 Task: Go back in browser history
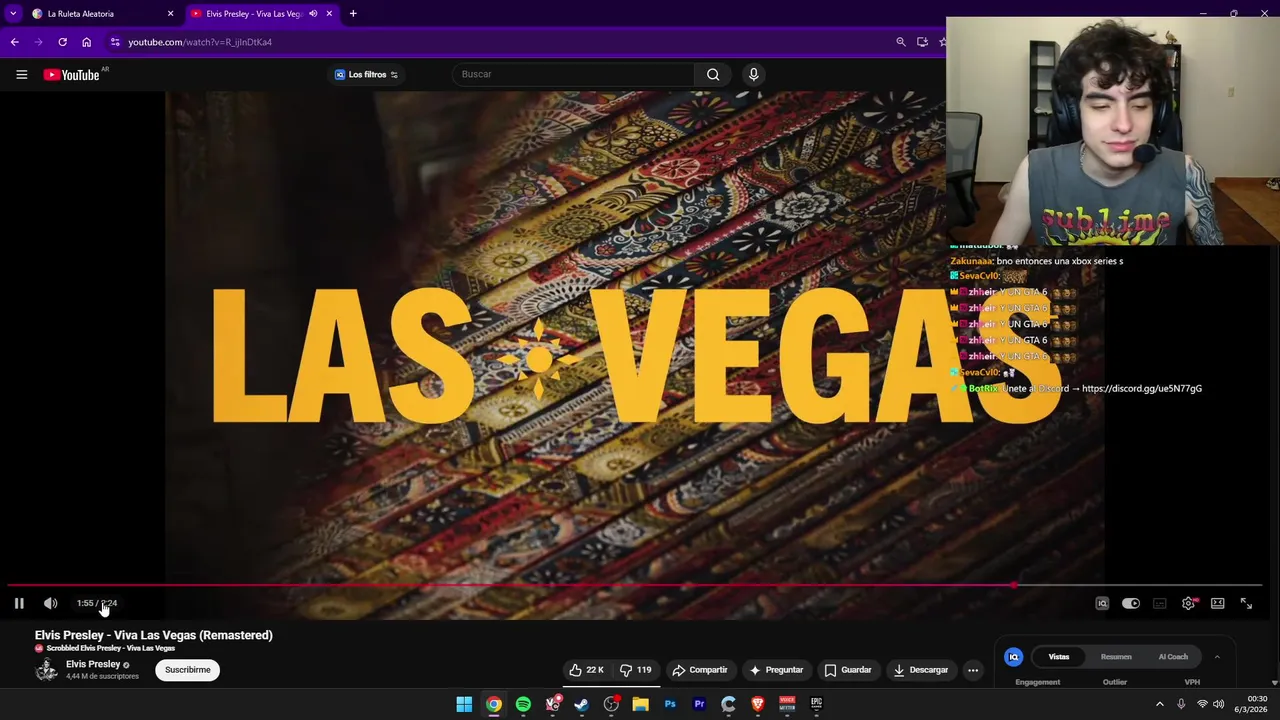tap(14, 42)
